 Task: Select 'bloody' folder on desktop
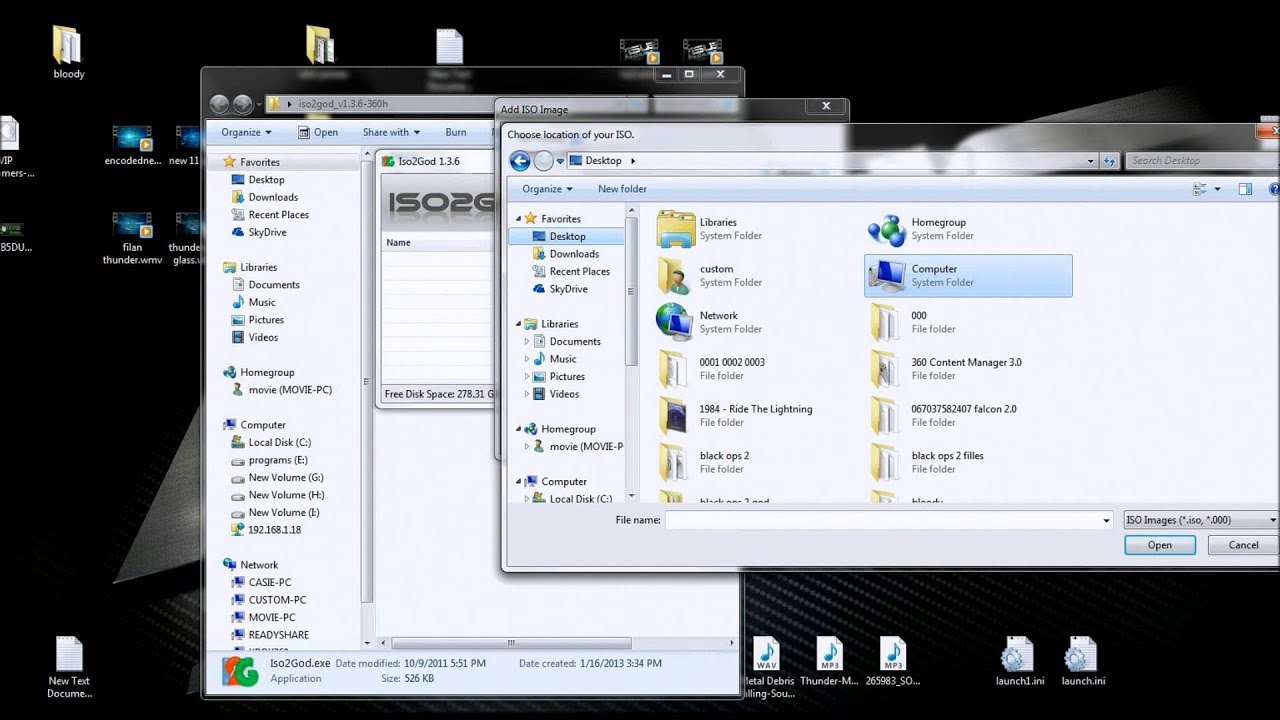(x=68, y=52)
